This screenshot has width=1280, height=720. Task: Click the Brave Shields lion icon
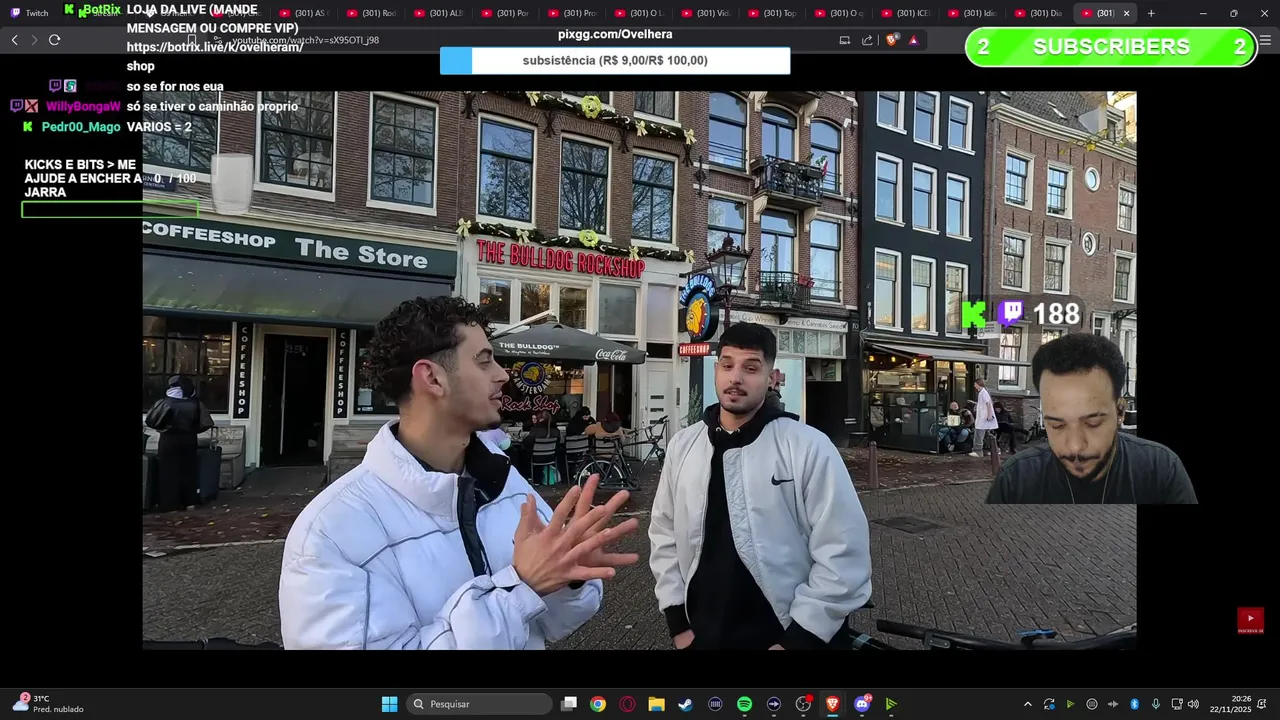pos(893,40)
